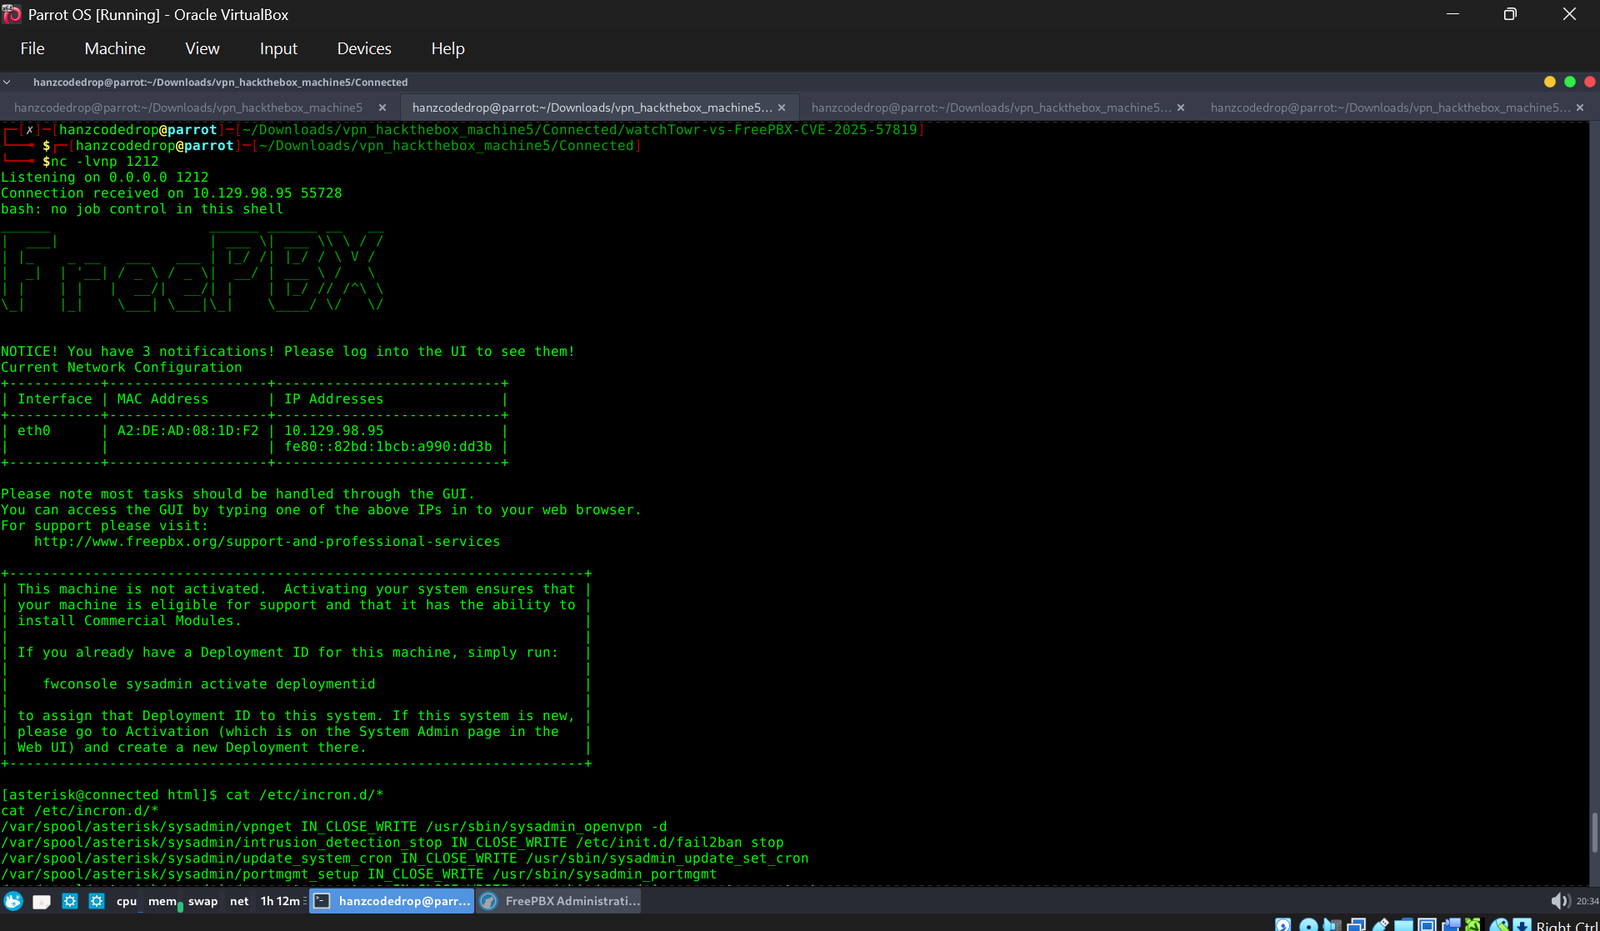The width and height of the screenshot is (1600, 931).
Task: Click the VirtualBox shared folders icon
Action: [1404, 925]
